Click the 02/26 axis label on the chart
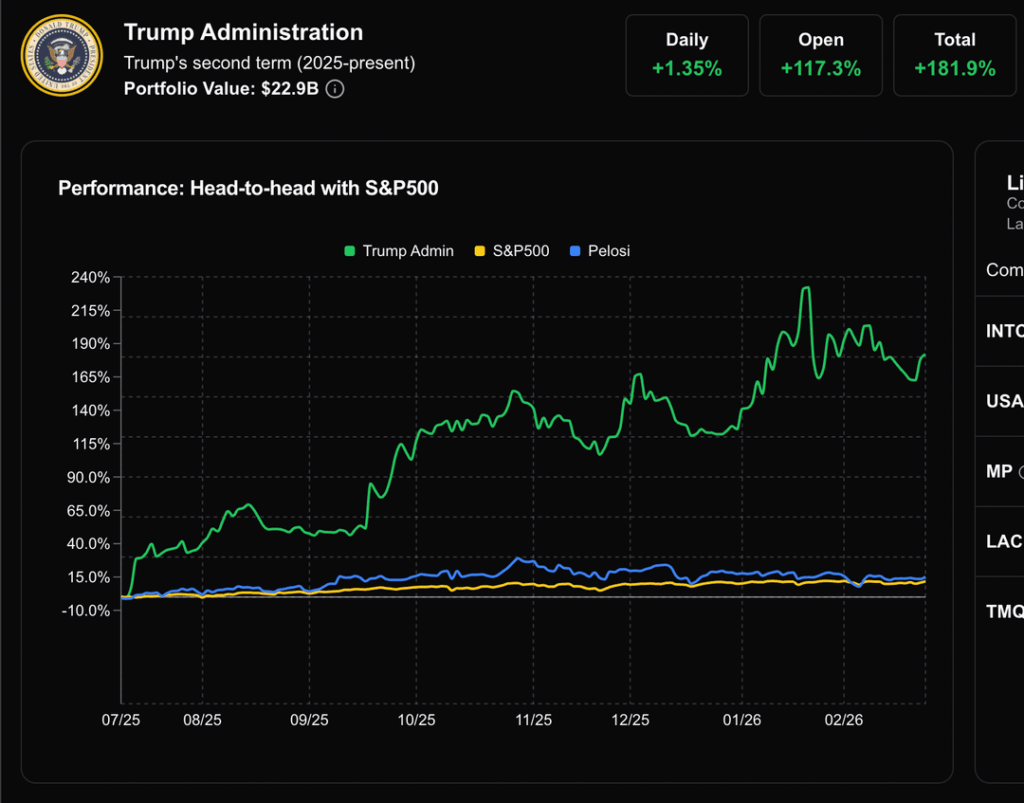This screenshot has height=803, width=1024. pos(846,719)
